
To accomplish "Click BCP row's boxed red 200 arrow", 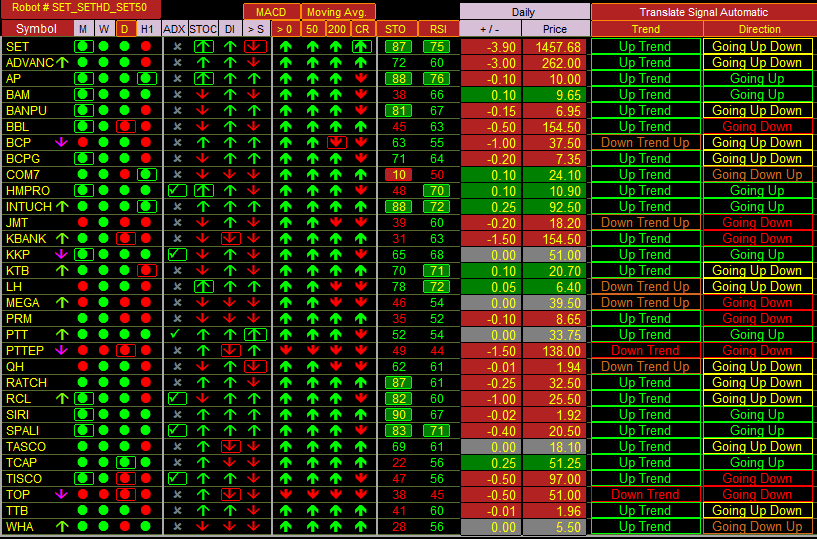I will pyautogui.click(x=337, y=142).
